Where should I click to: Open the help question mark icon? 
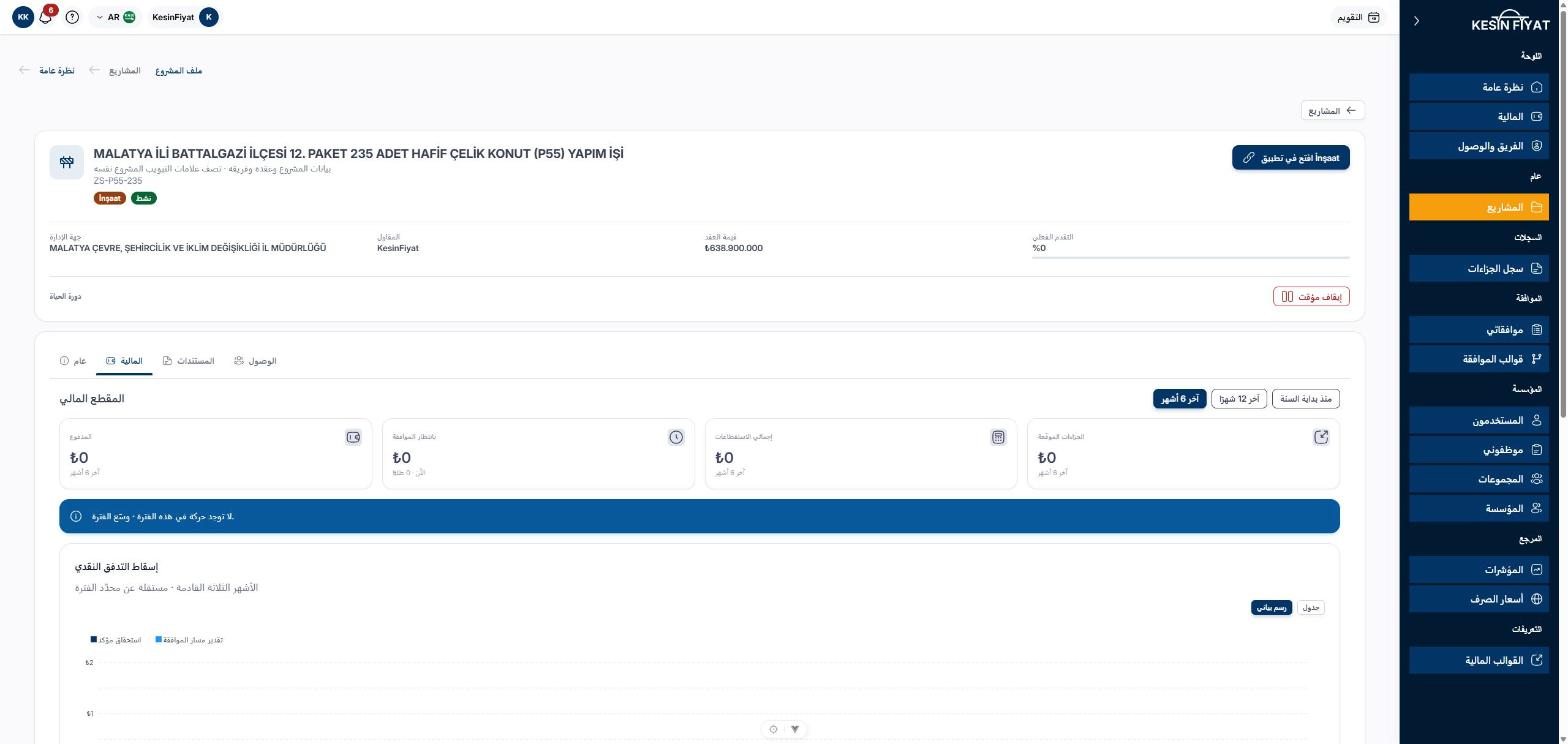(72, 17)
